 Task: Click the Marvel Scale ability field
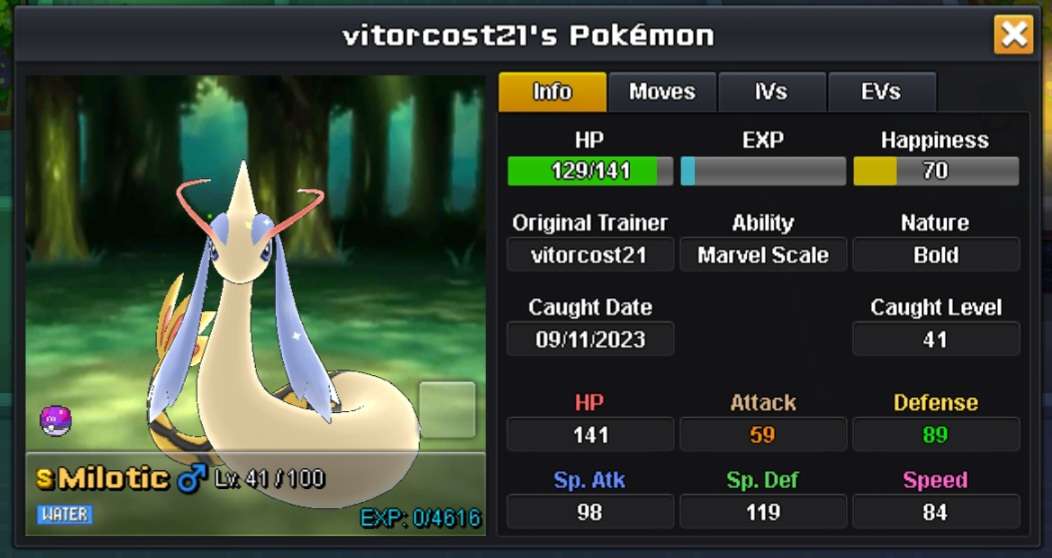763,255
